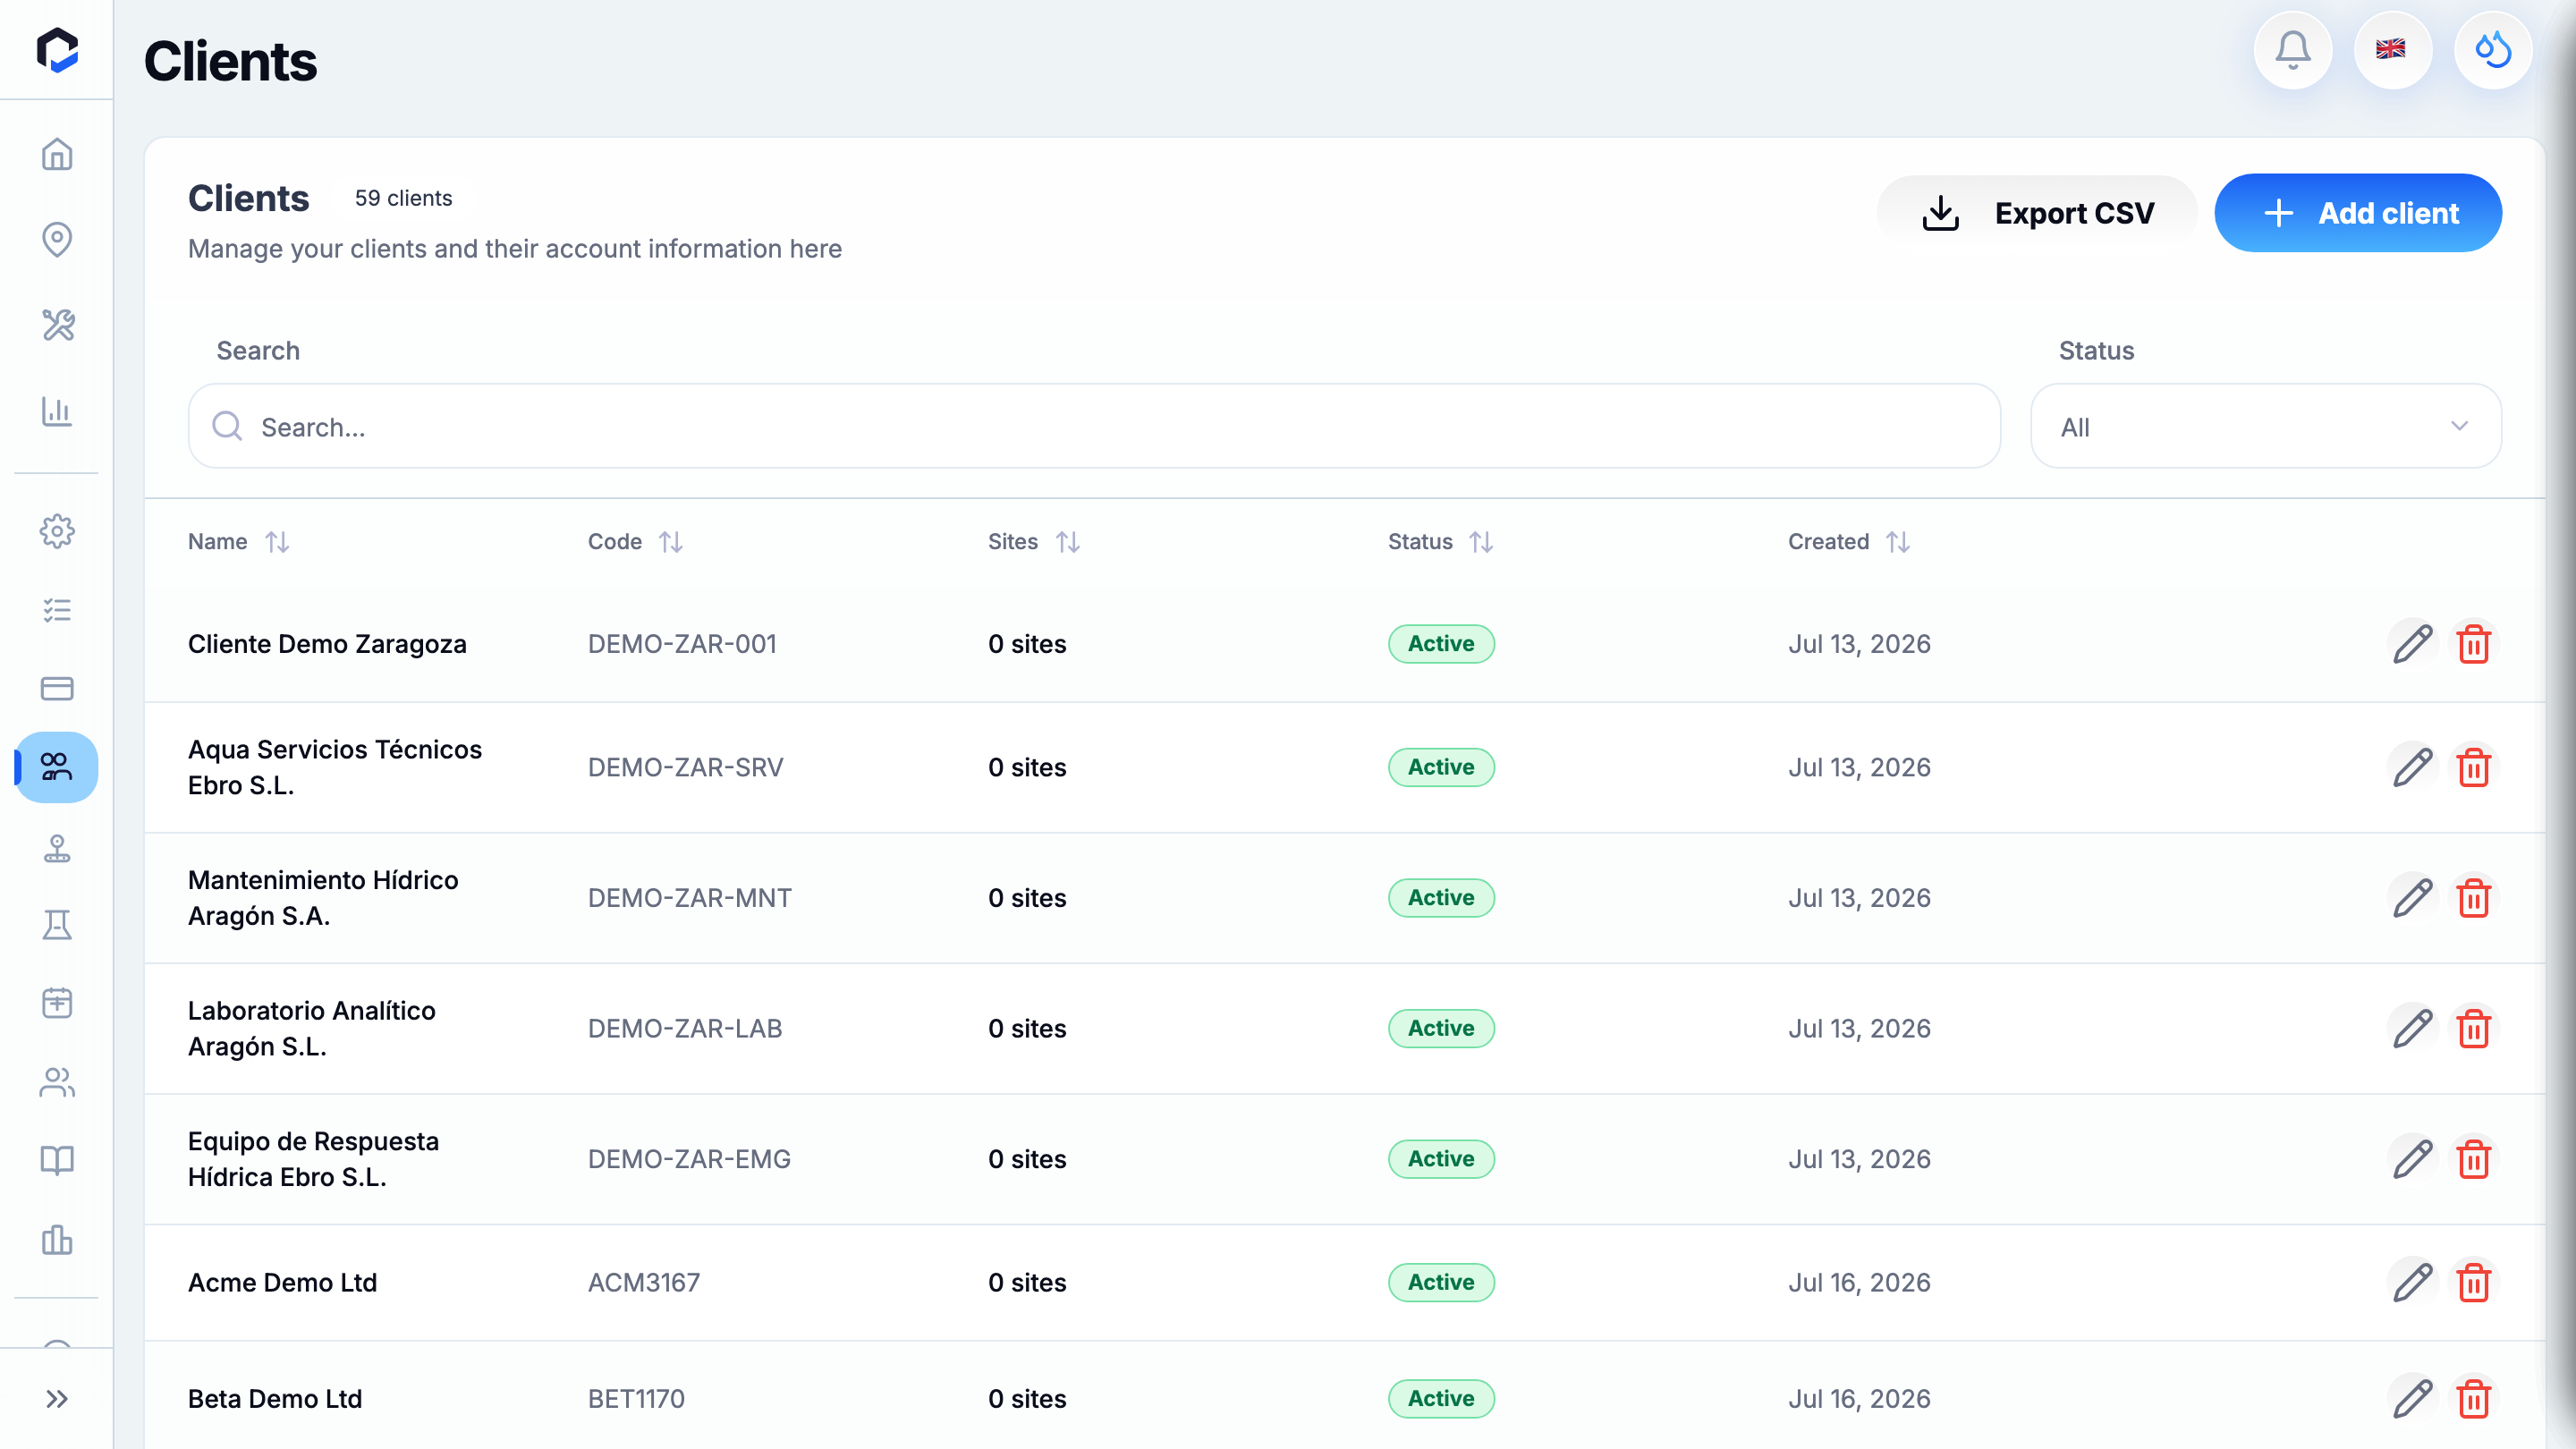The image size is (2576, 1449).
Task: Open the Status filter dropdown
Action: click(x=2266, y=426)
